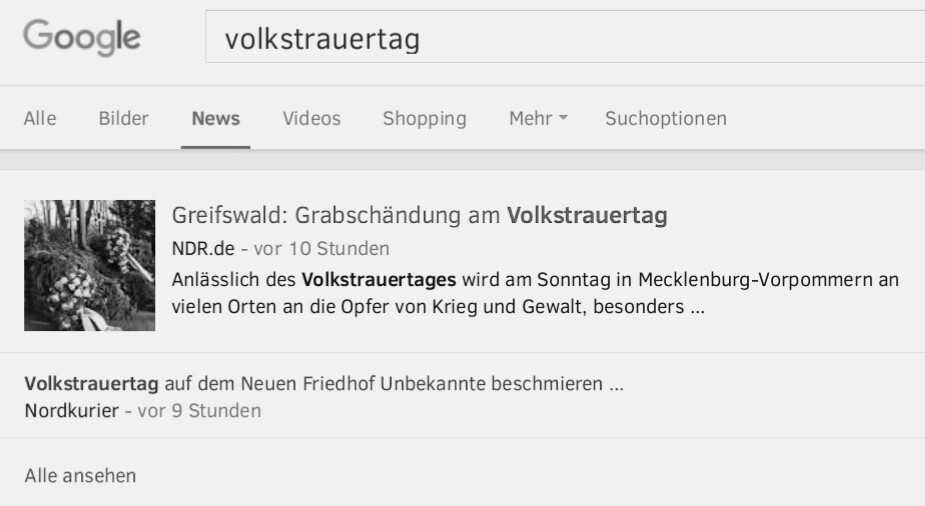
Task: Click the 'vor 10 Stunden' timestamp
Action: tap(322, 248)
